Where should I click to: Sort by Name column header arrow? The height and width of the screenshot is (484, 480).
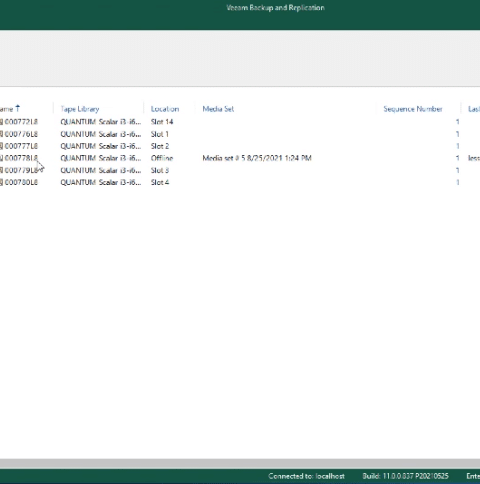click(x=18, y=108)
